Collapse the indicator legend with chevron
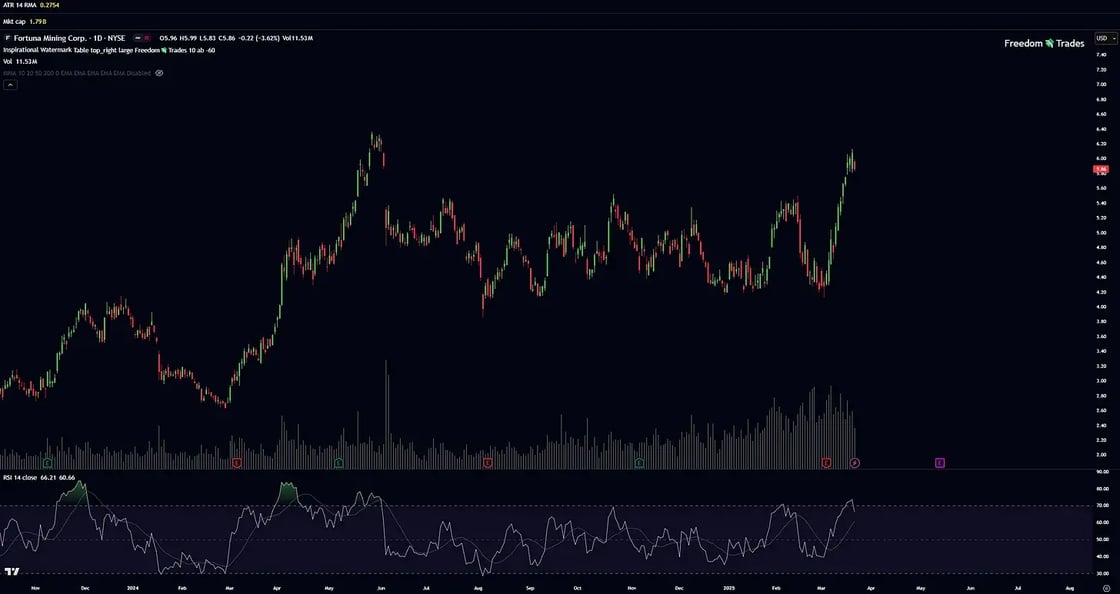 [x=10, y=85]
